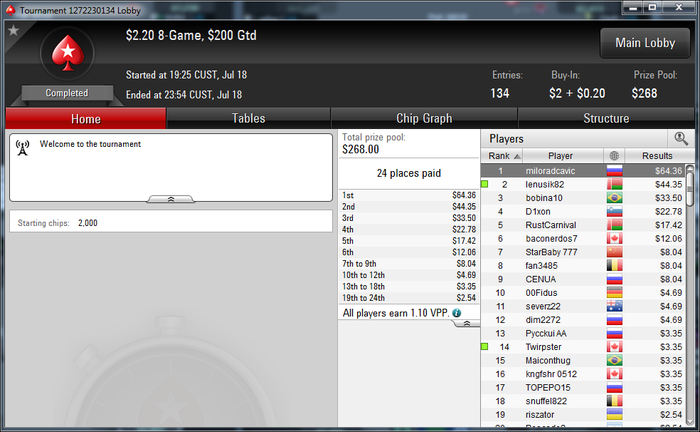Click the PokerStars spade logo
Screen dimensions: 700x432
point(67,53)
